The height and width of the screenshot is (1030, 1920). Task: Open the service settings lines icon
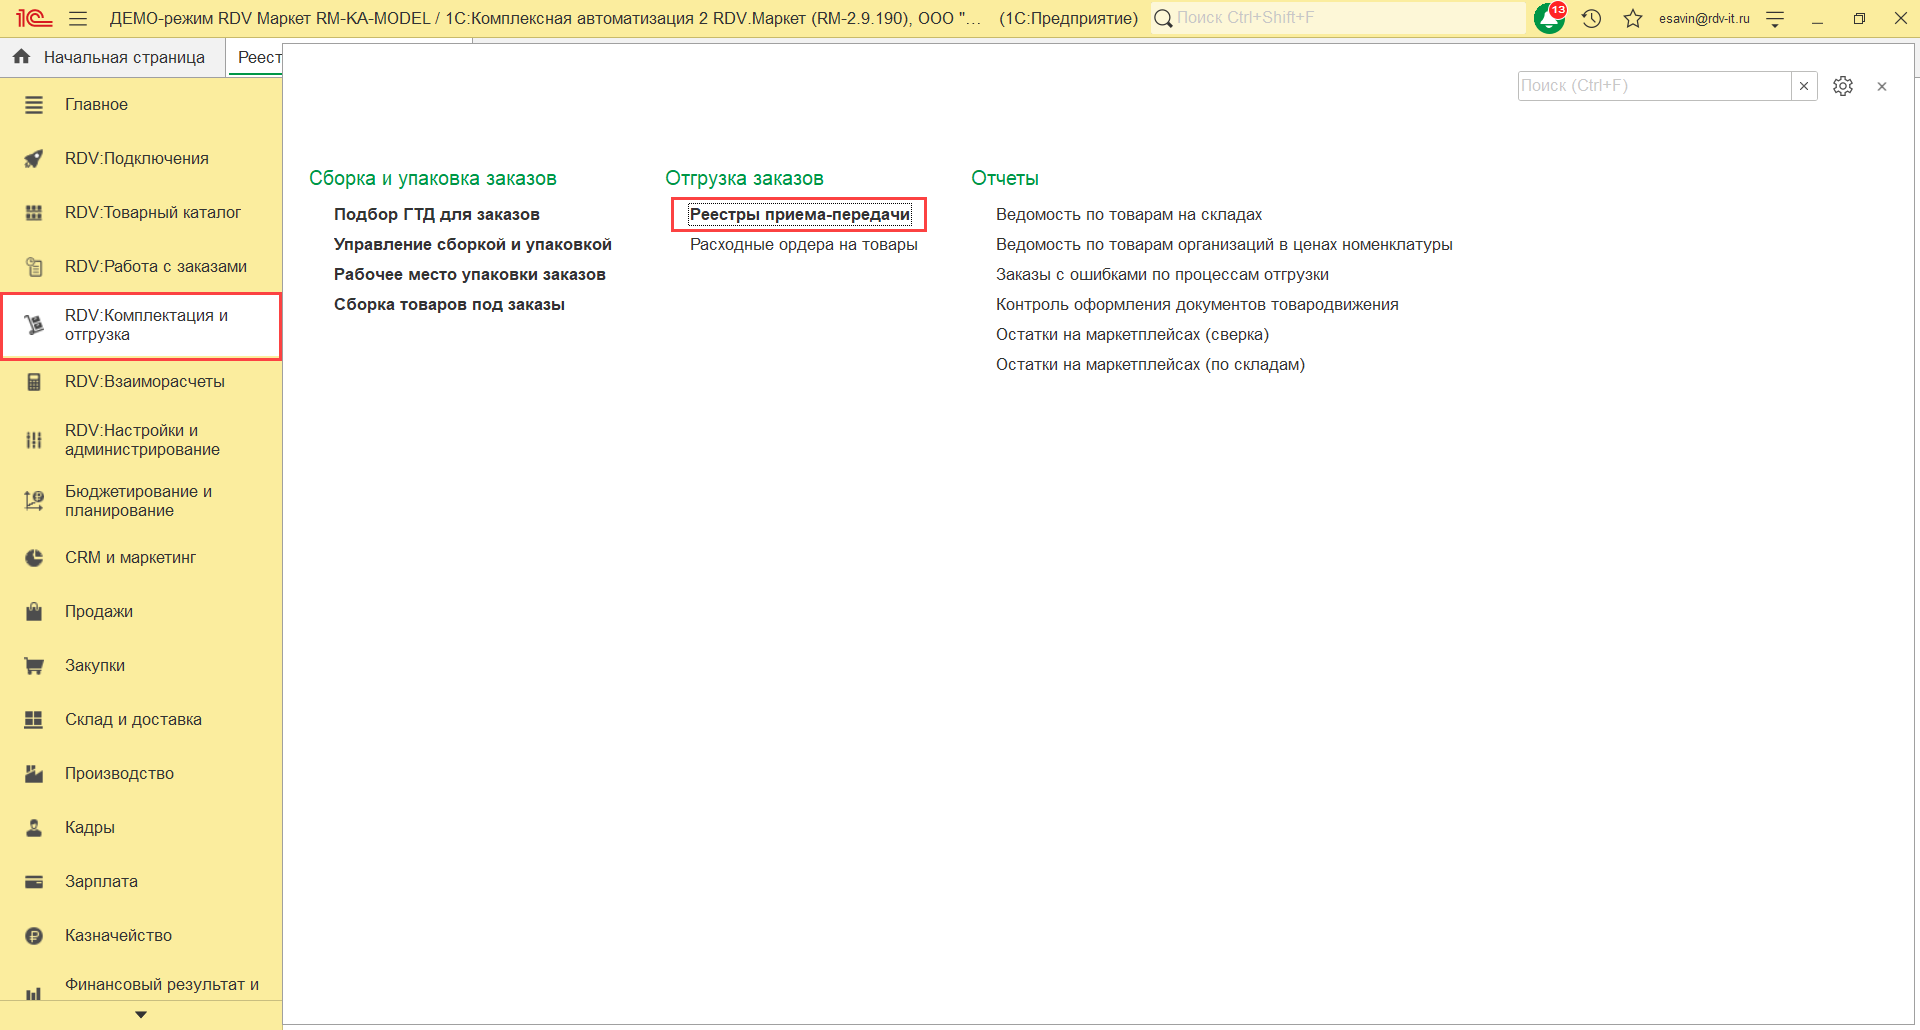1775,18
